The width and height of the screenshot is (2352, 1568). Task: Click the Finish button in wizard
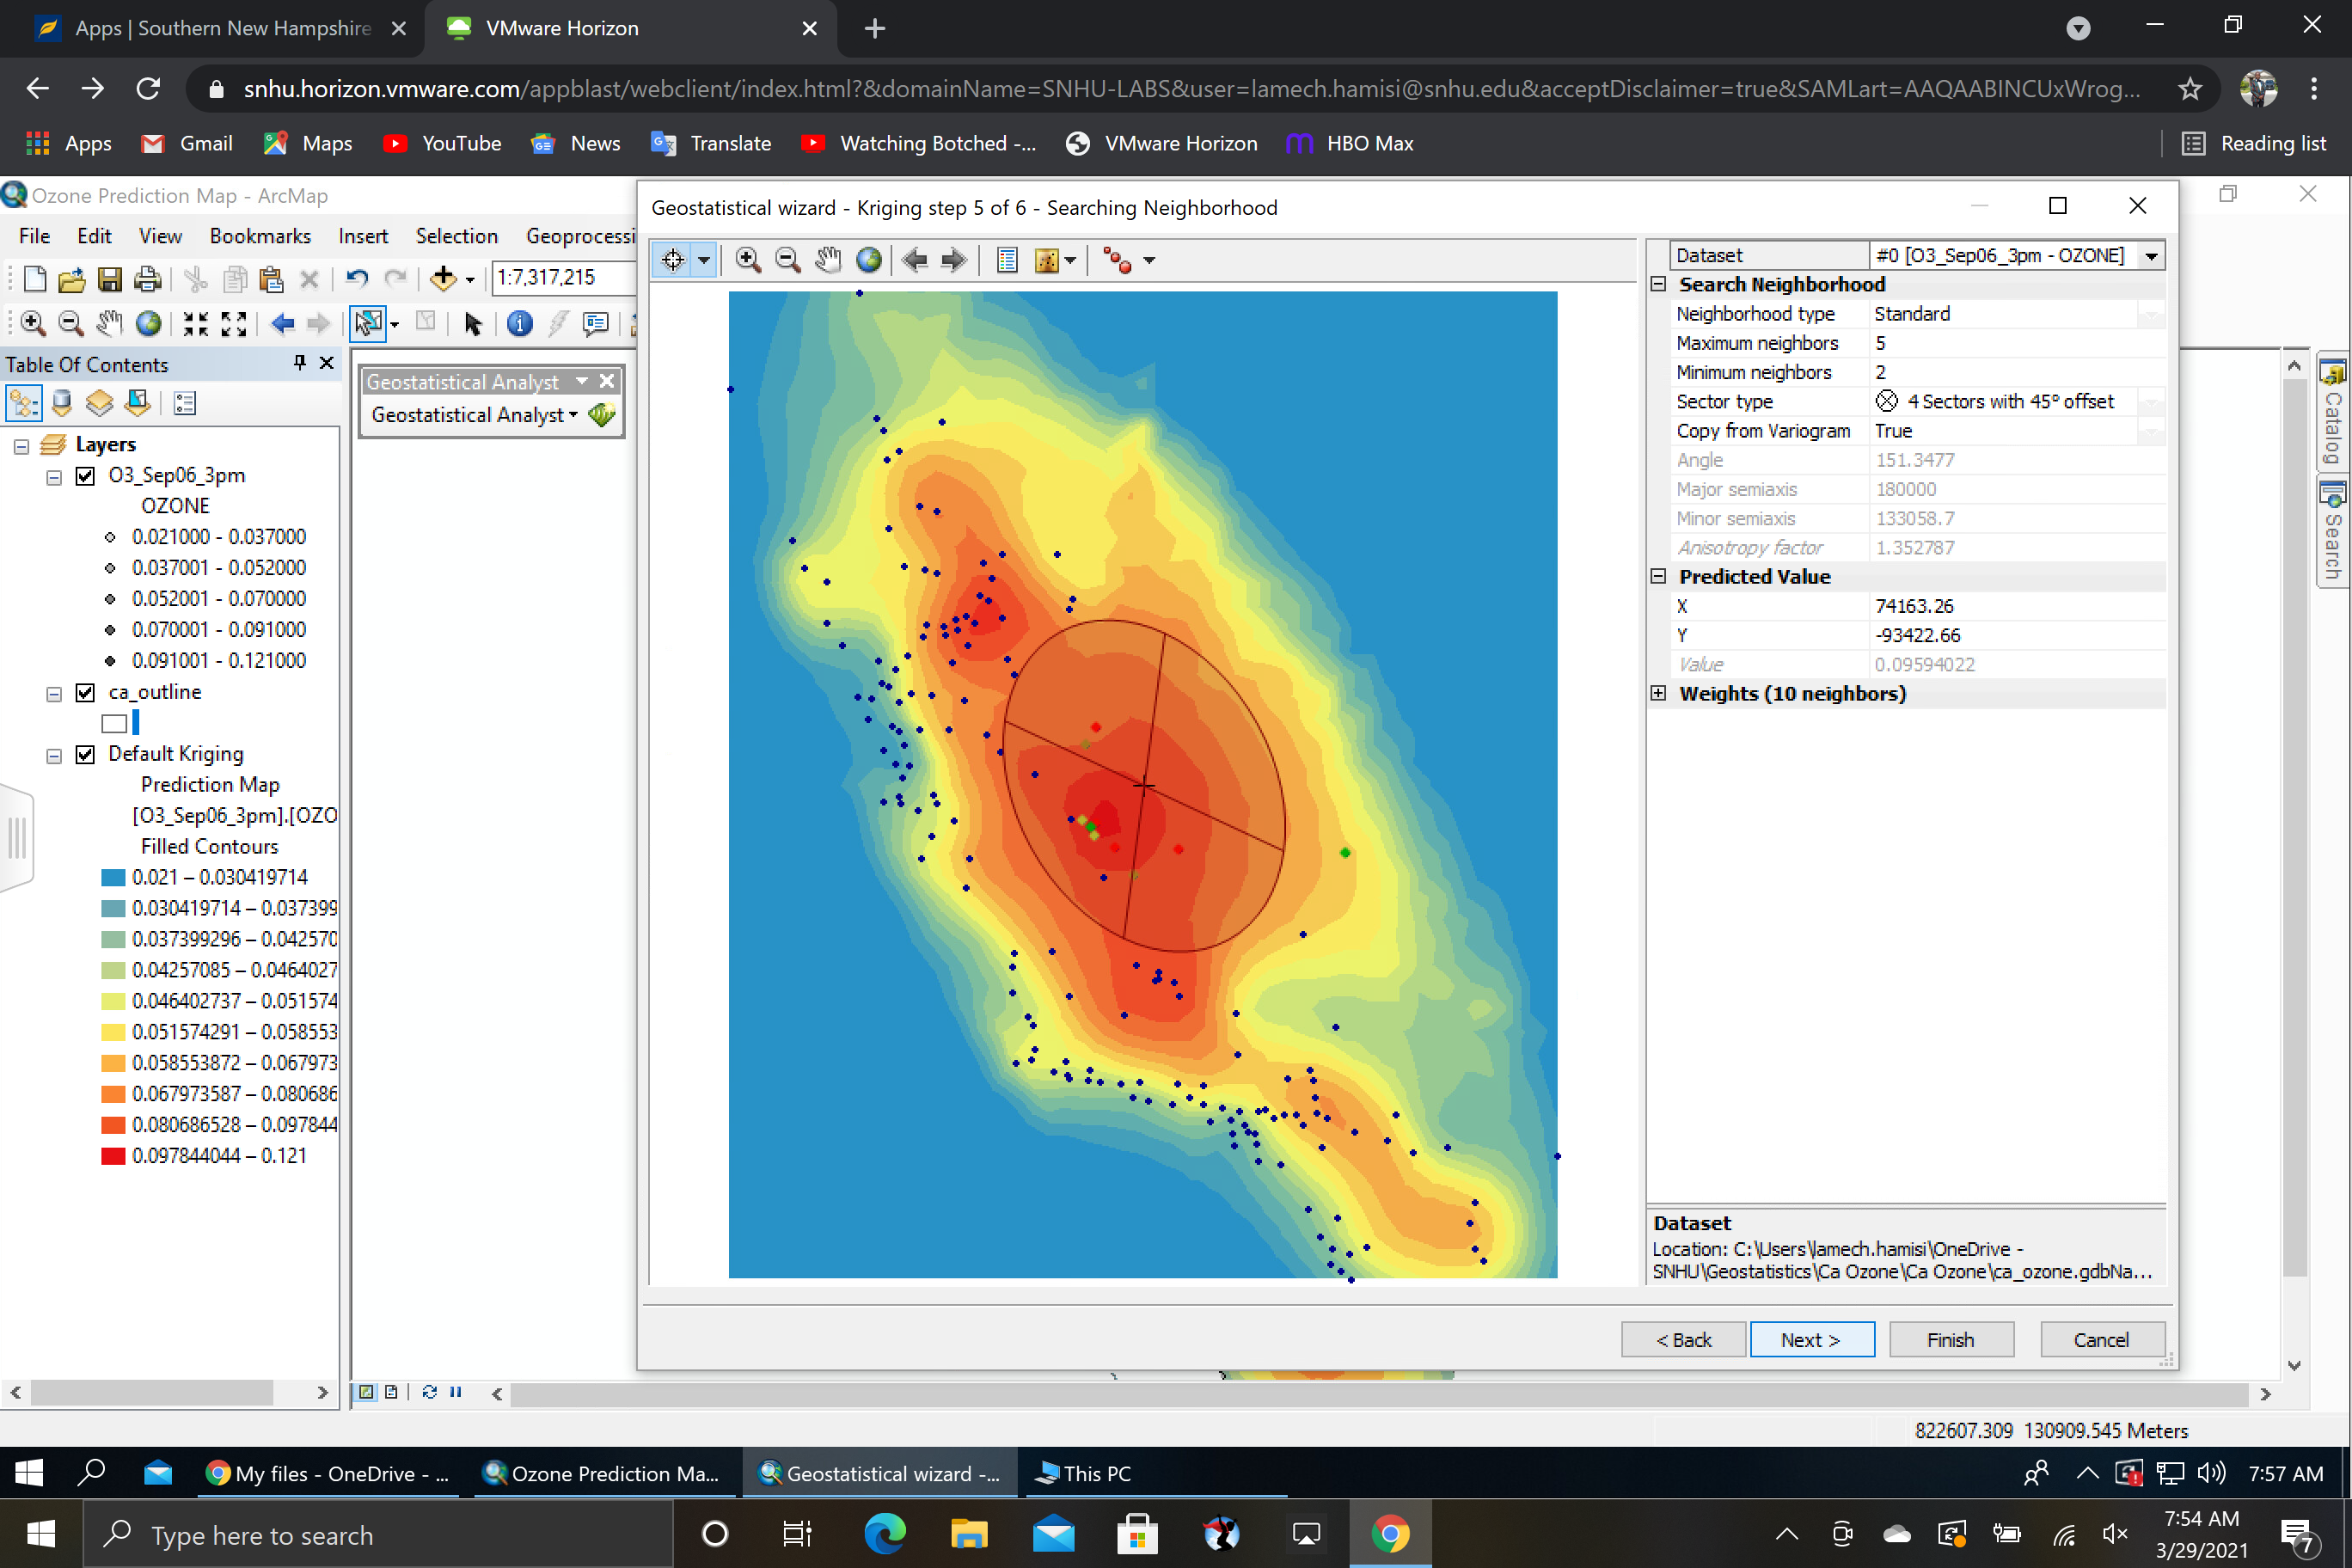(x=1951, y=1340)
